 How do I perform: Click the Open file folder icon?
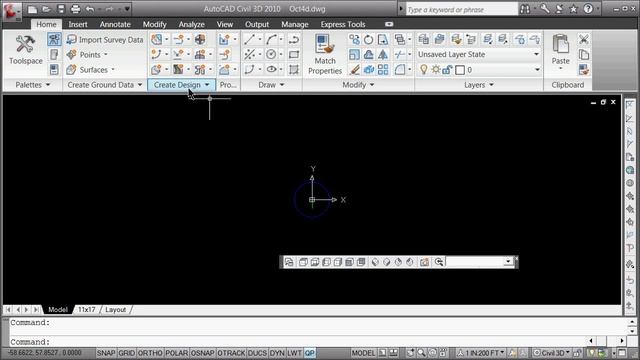pyautogui.click(x=46, y=9)
